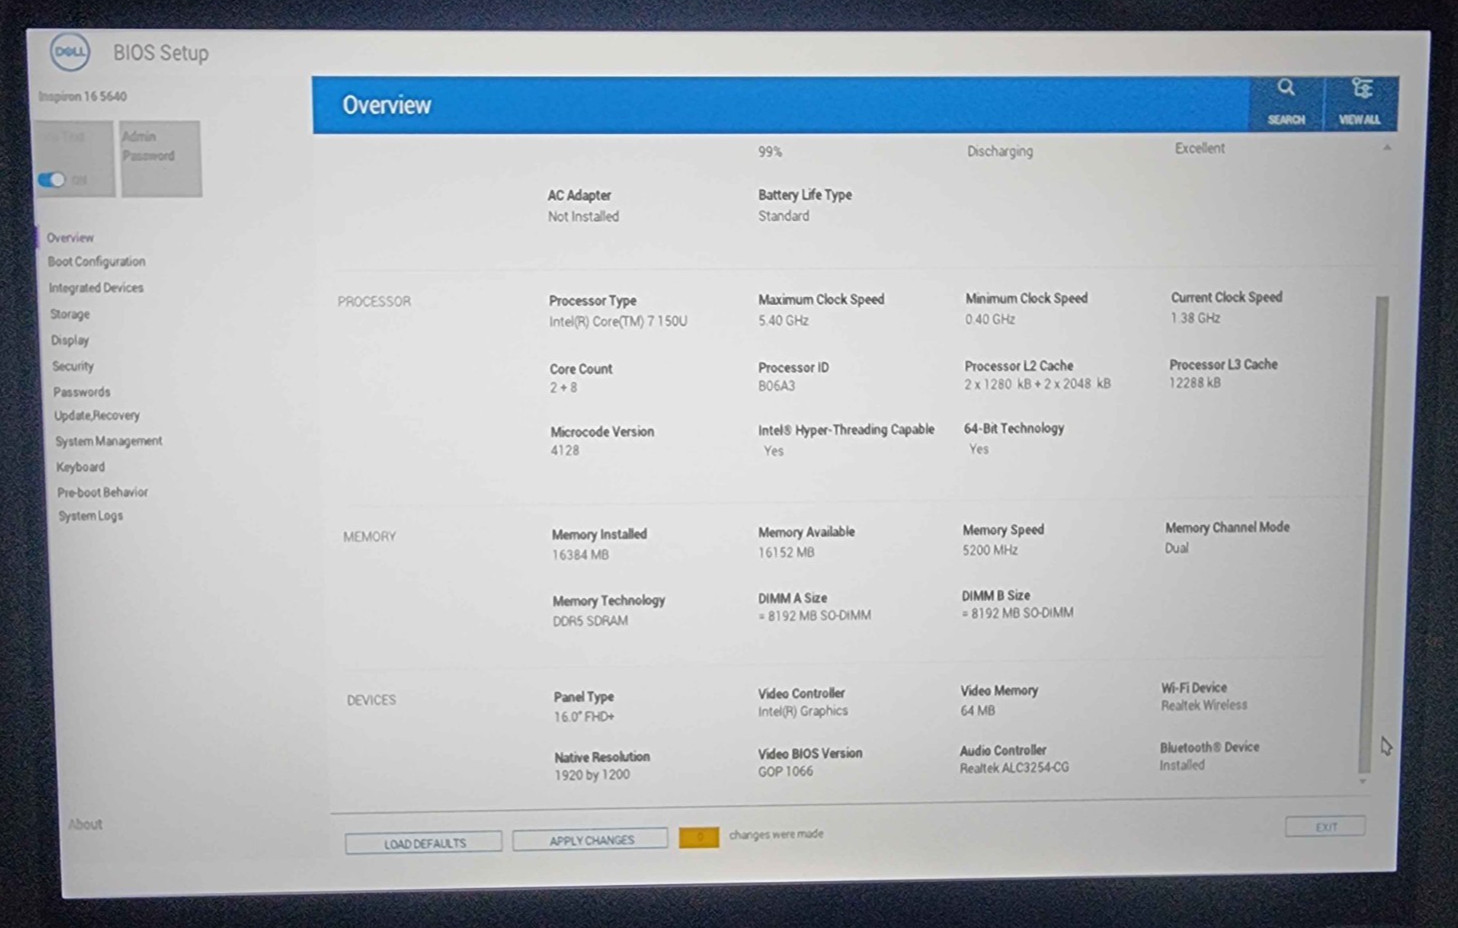Click the scrollbar up arrow
Screen dimensions: 1458x928
[1386, 148]
